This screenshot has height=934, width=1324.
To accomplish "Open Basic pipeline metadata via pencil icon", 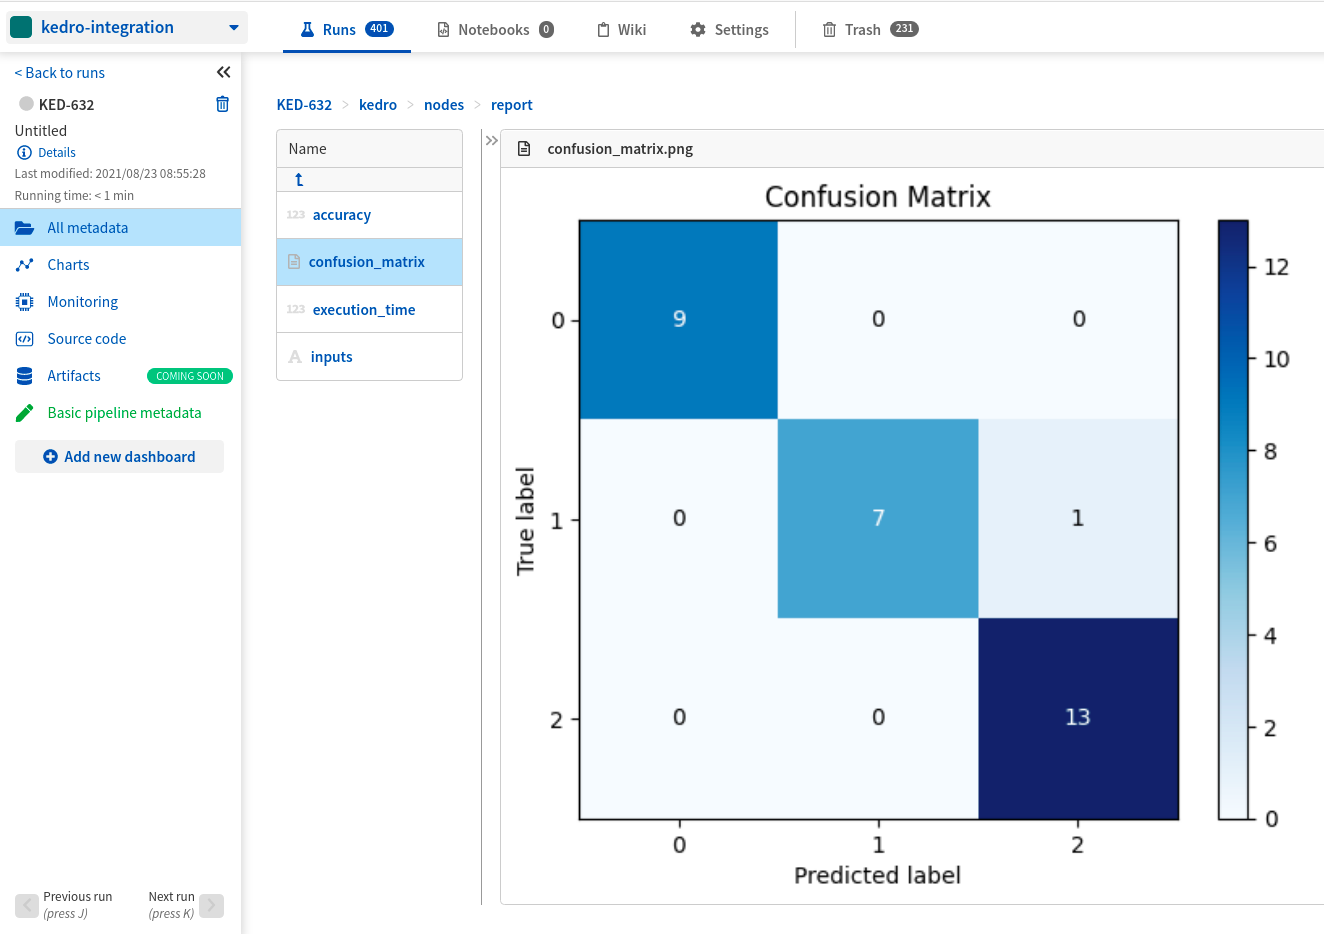I will (x=25, y=412).
